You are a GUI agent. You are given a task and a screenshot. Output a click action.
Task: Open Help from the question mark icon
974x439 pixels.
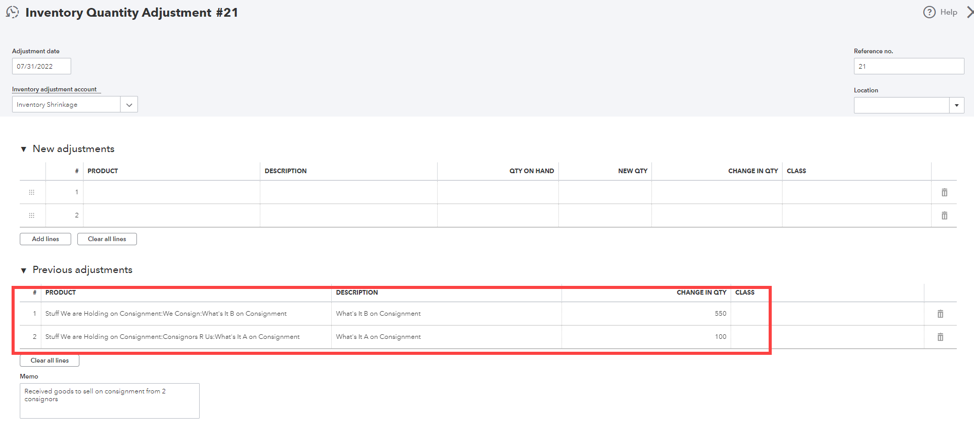[x=929, y=13]
